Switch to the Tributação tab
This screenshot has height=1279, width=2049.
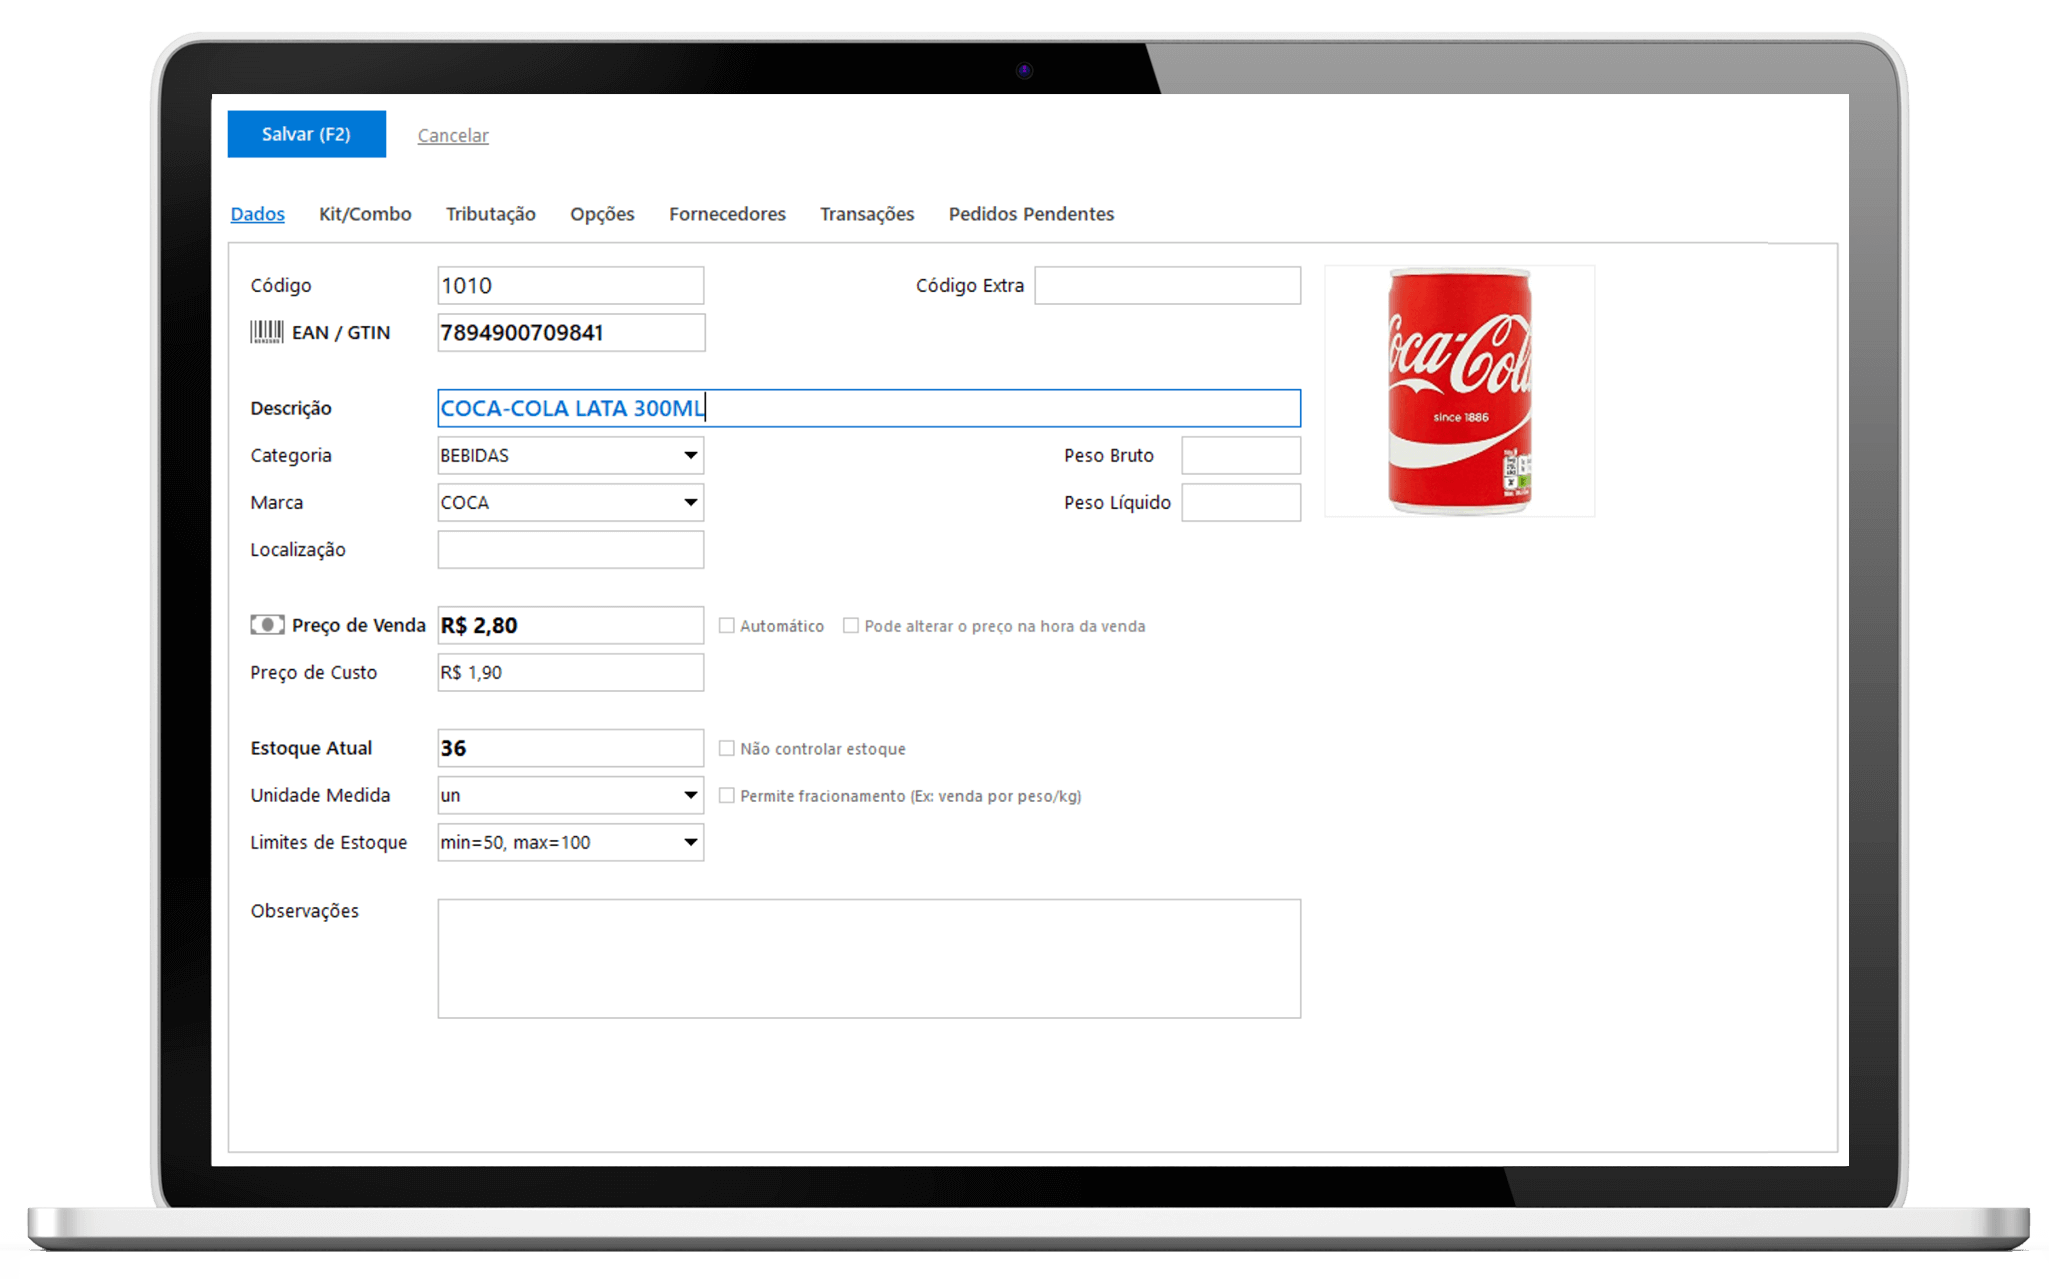pos(490,214)
